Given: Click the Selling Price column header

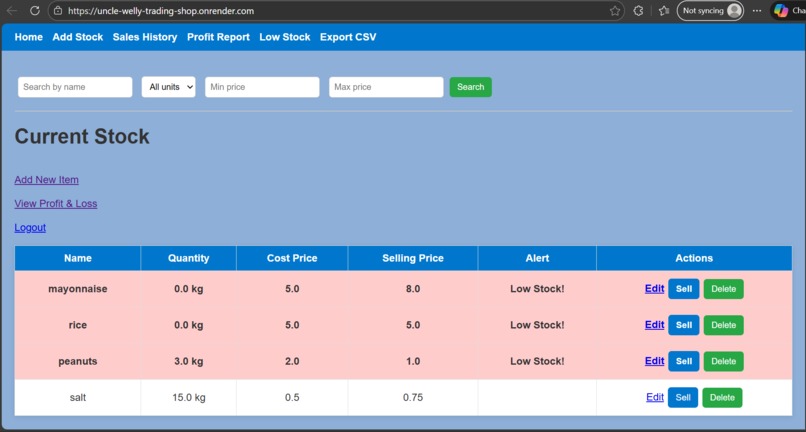Looking at the screenshot, I should point(413,258).
